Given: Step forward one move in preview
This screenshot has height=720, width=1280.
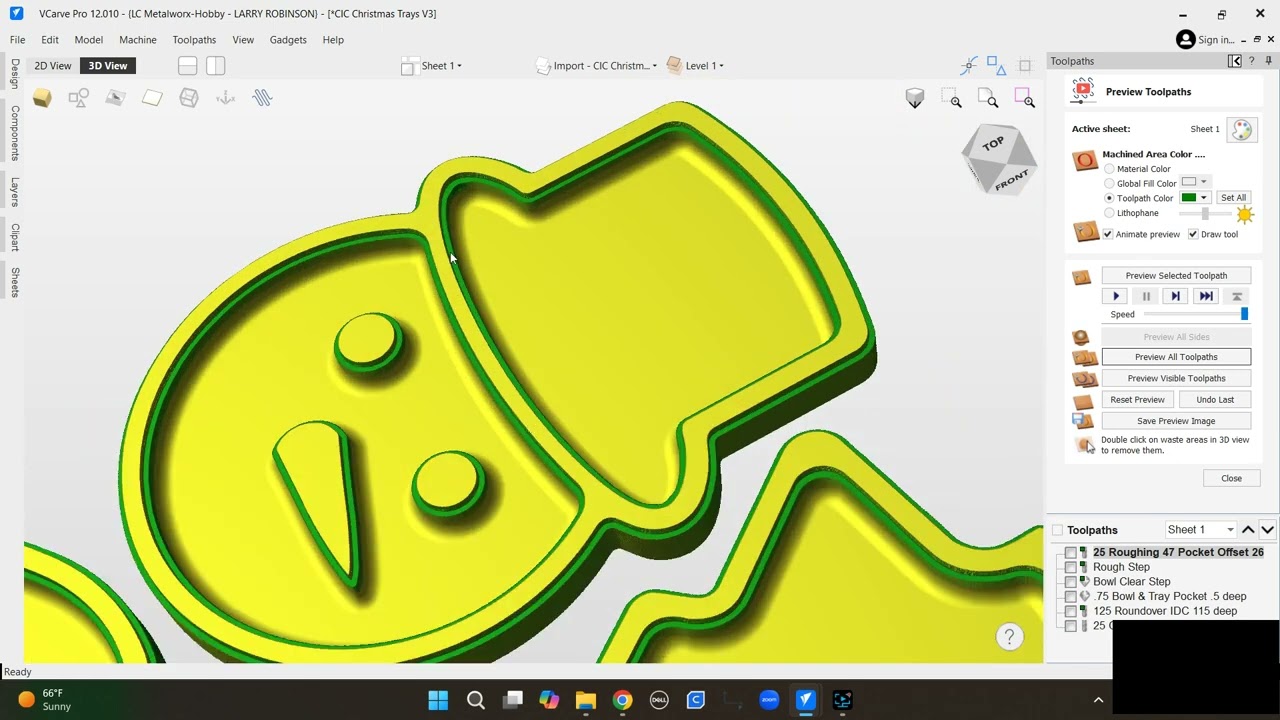Looking at the screenshot, I should [x=1176, y=296].
